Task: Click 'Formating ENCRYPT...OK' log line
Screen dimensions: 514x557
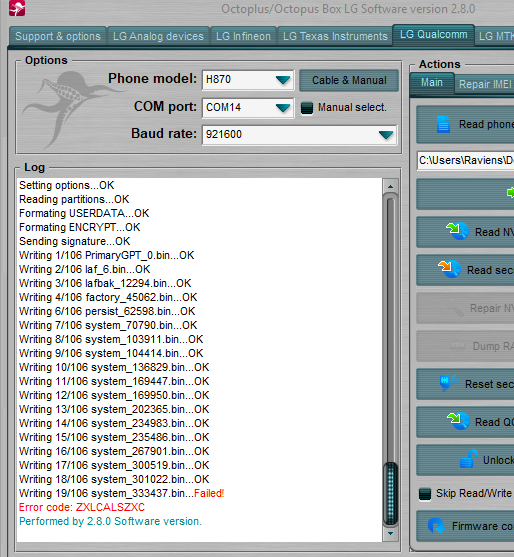Action: pyautogui.click(x=80, y=227)
